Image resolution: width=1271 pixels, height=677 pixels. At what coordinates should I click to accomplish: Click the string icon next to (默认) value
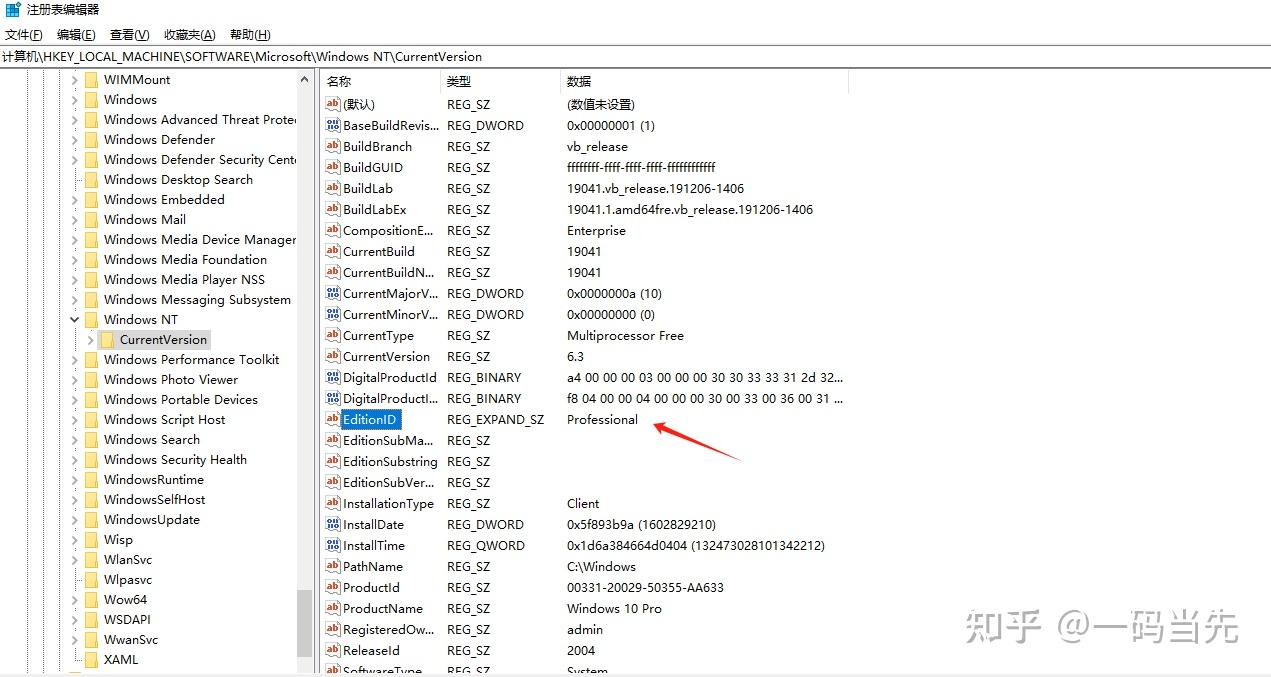pyautogui.click(x=333, y=104)
